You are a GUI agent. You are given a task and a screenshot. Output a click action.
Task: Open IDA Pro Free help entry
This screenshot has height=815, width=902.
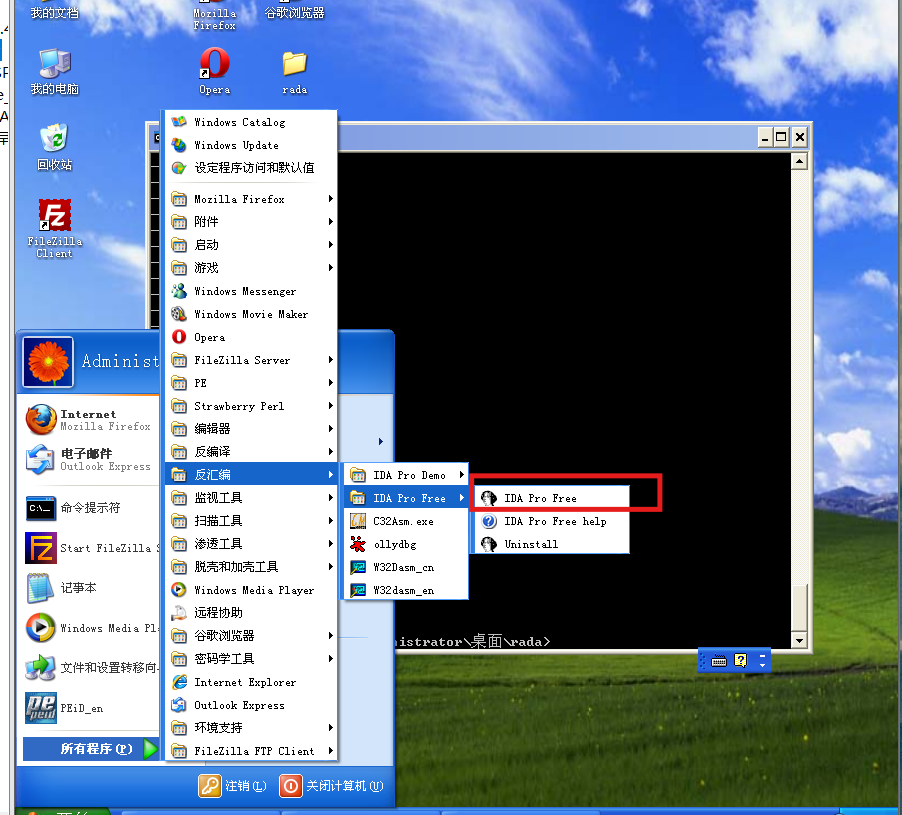click(x=551, y=521)
